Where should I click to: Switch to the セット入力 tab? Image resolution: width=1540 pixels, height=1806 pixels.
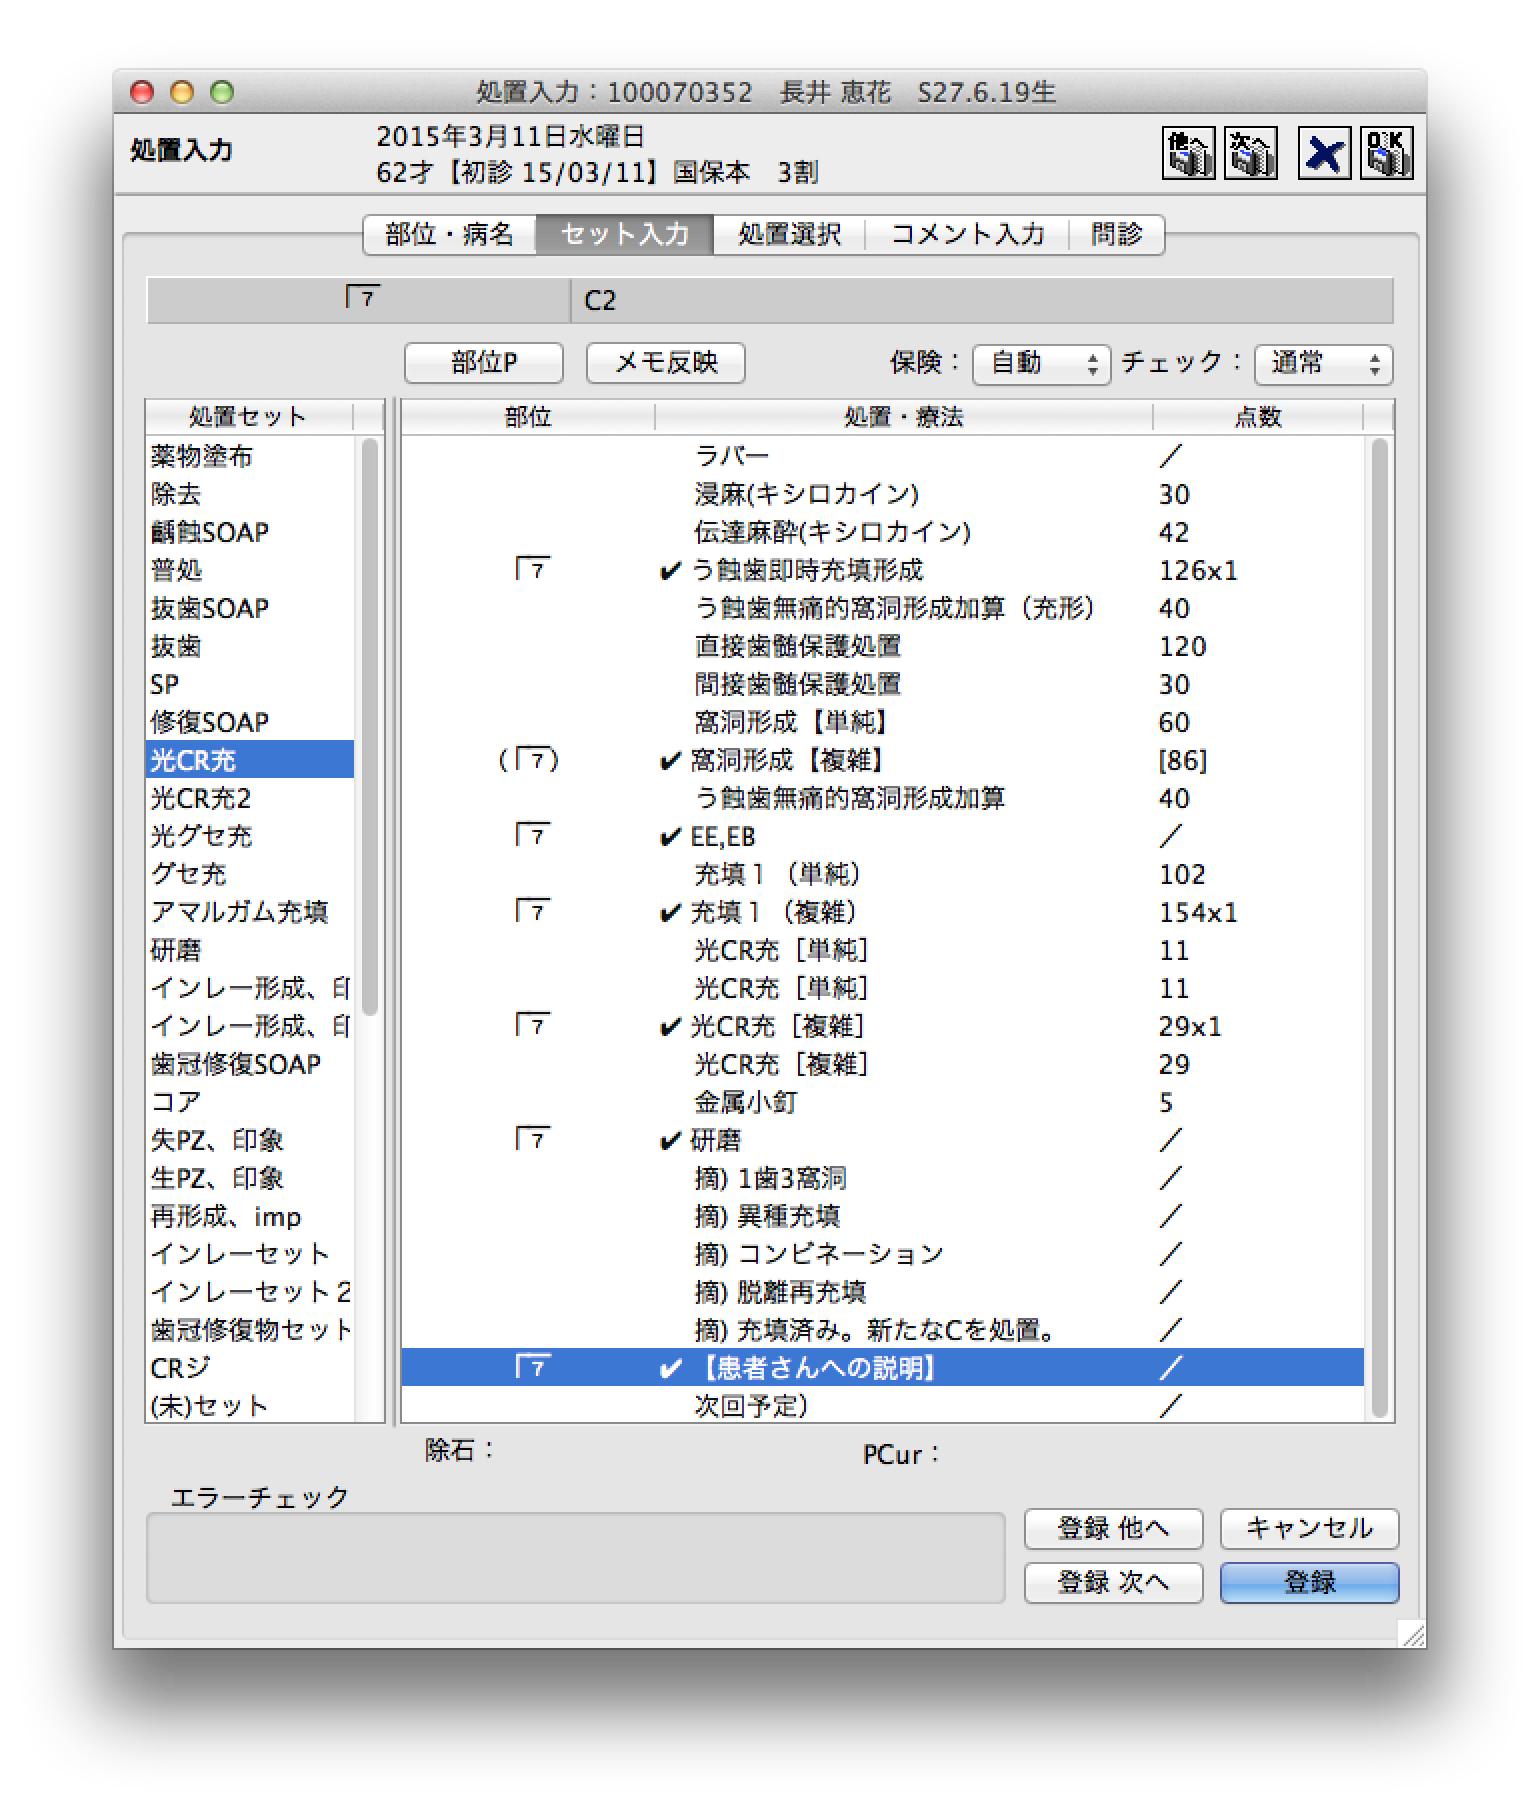[x=625, y=234]
